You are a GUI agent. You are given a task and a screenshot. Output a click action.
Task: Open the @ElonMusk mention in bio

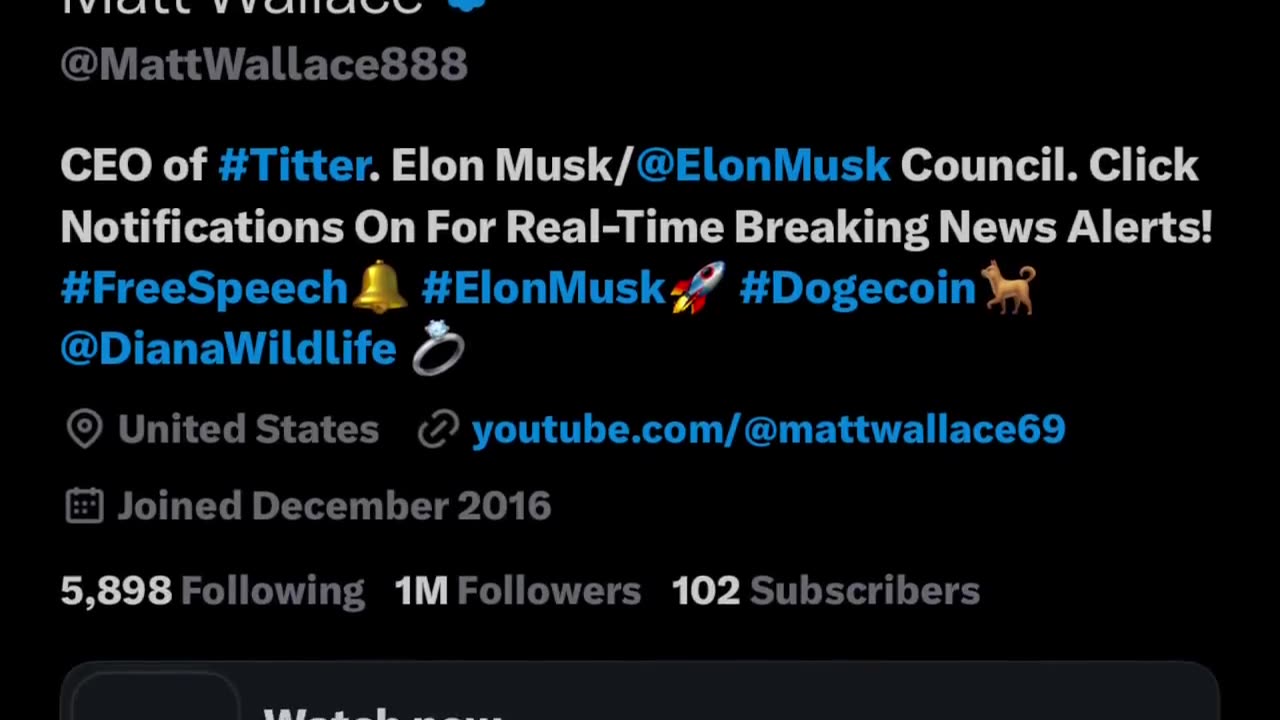coord(763,165)
